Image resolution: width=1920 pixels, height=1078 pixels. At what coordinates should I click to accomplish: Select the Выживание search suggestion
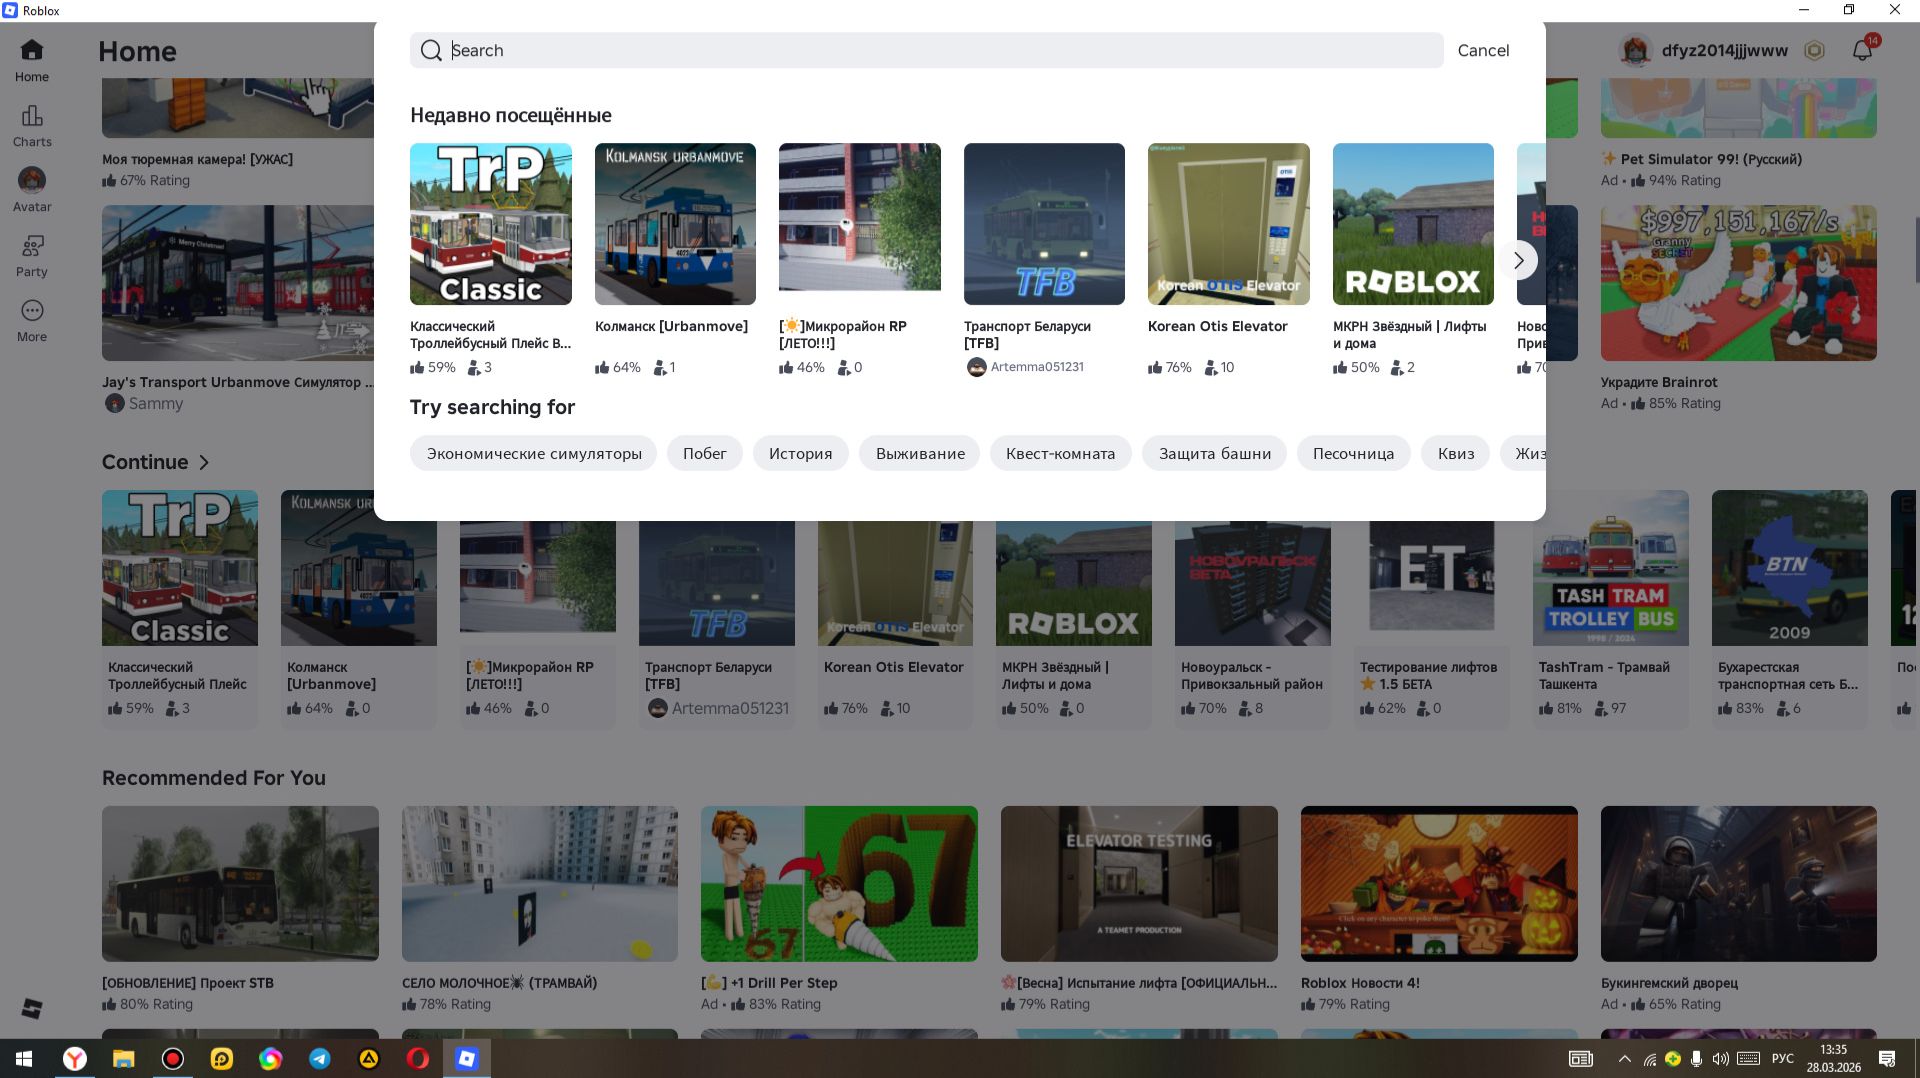[x=920, y=453]
